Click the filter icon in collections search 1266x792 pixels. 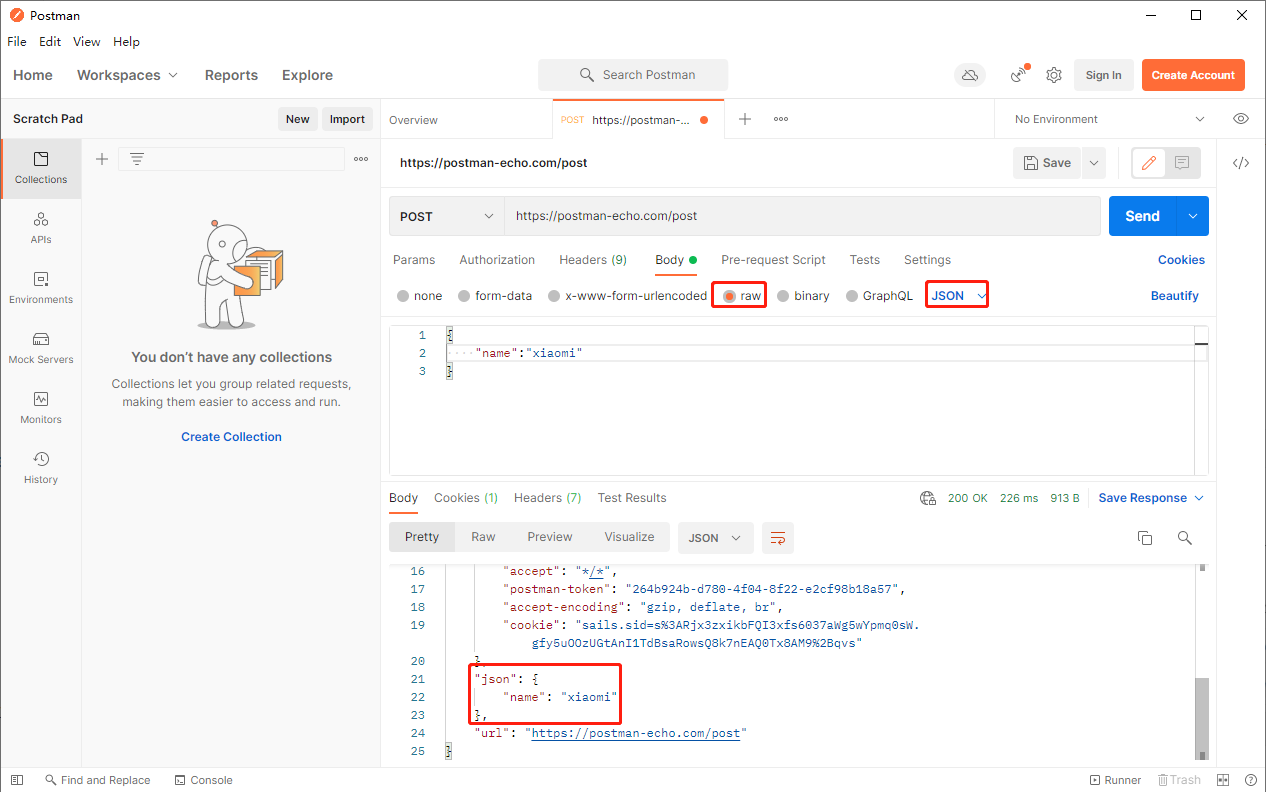(x=137, y=159)
